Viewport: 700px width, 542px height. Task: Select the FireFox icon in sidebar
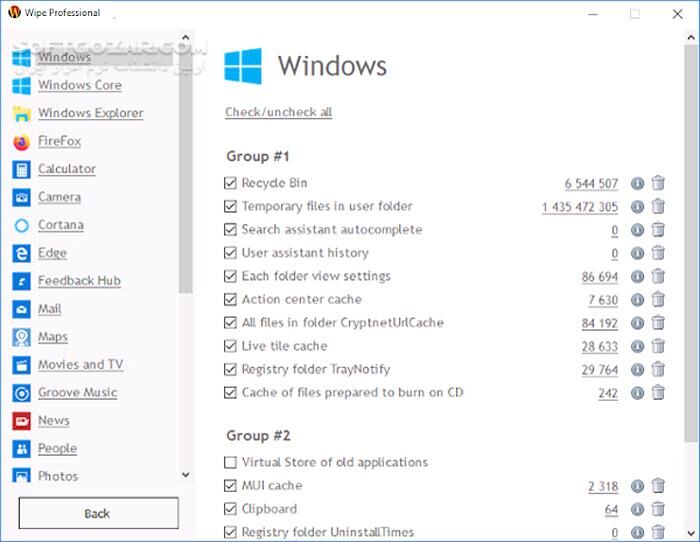point(21,142)
